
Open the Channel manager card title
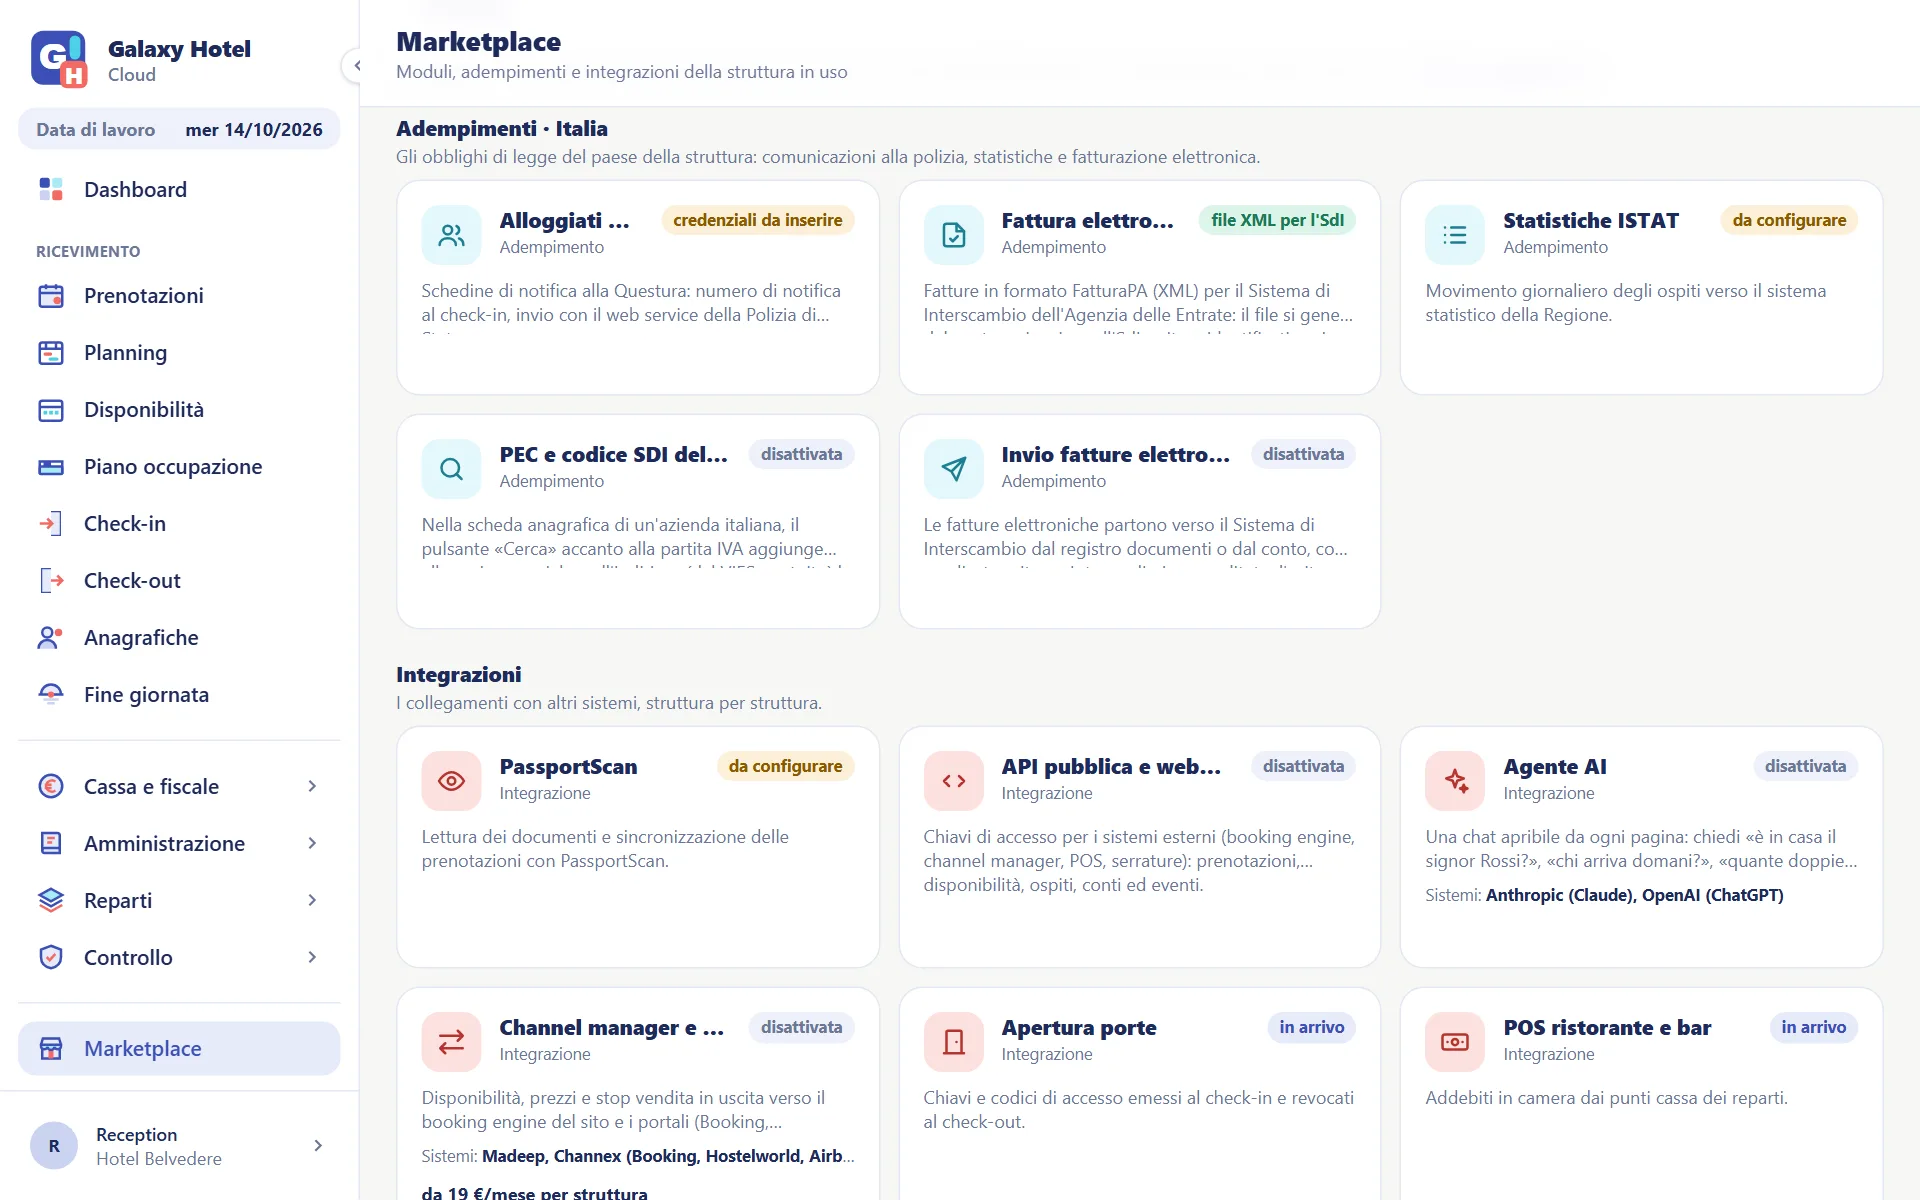611,1027
